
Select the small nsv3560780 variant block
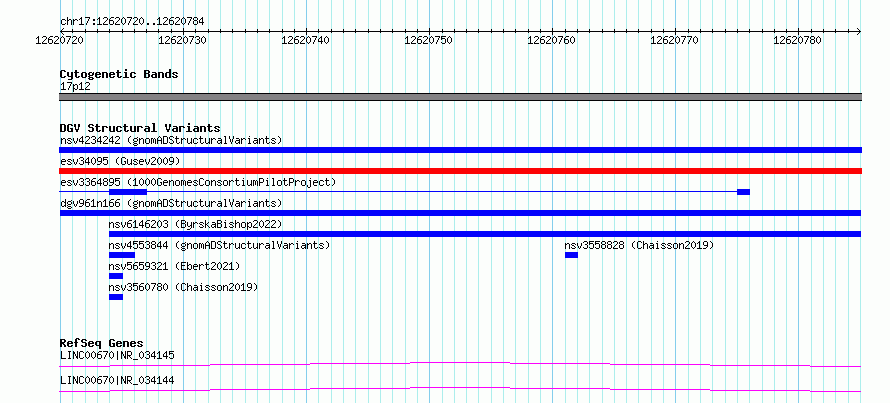pyautogui.click(x=116, y=297)
